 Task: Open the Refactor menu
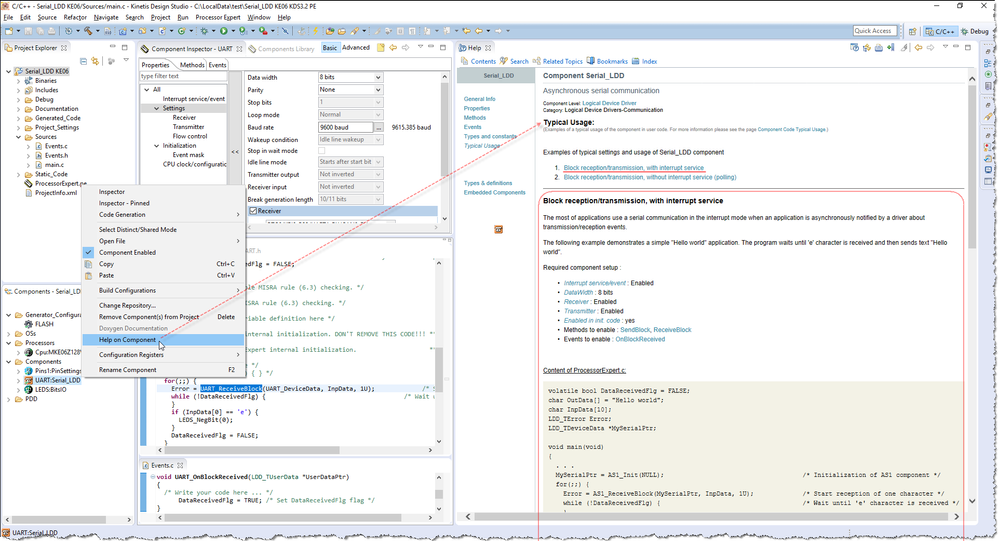75,17
